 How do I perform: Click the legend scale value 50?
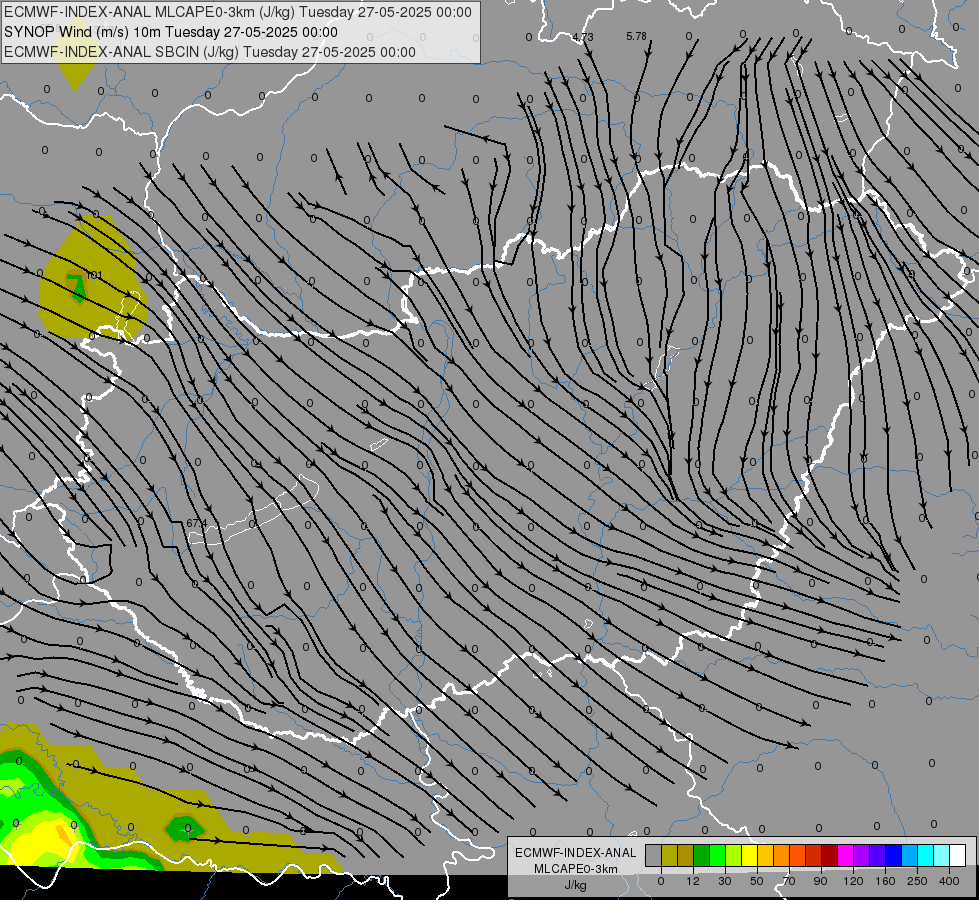click(x=757, y=881)
